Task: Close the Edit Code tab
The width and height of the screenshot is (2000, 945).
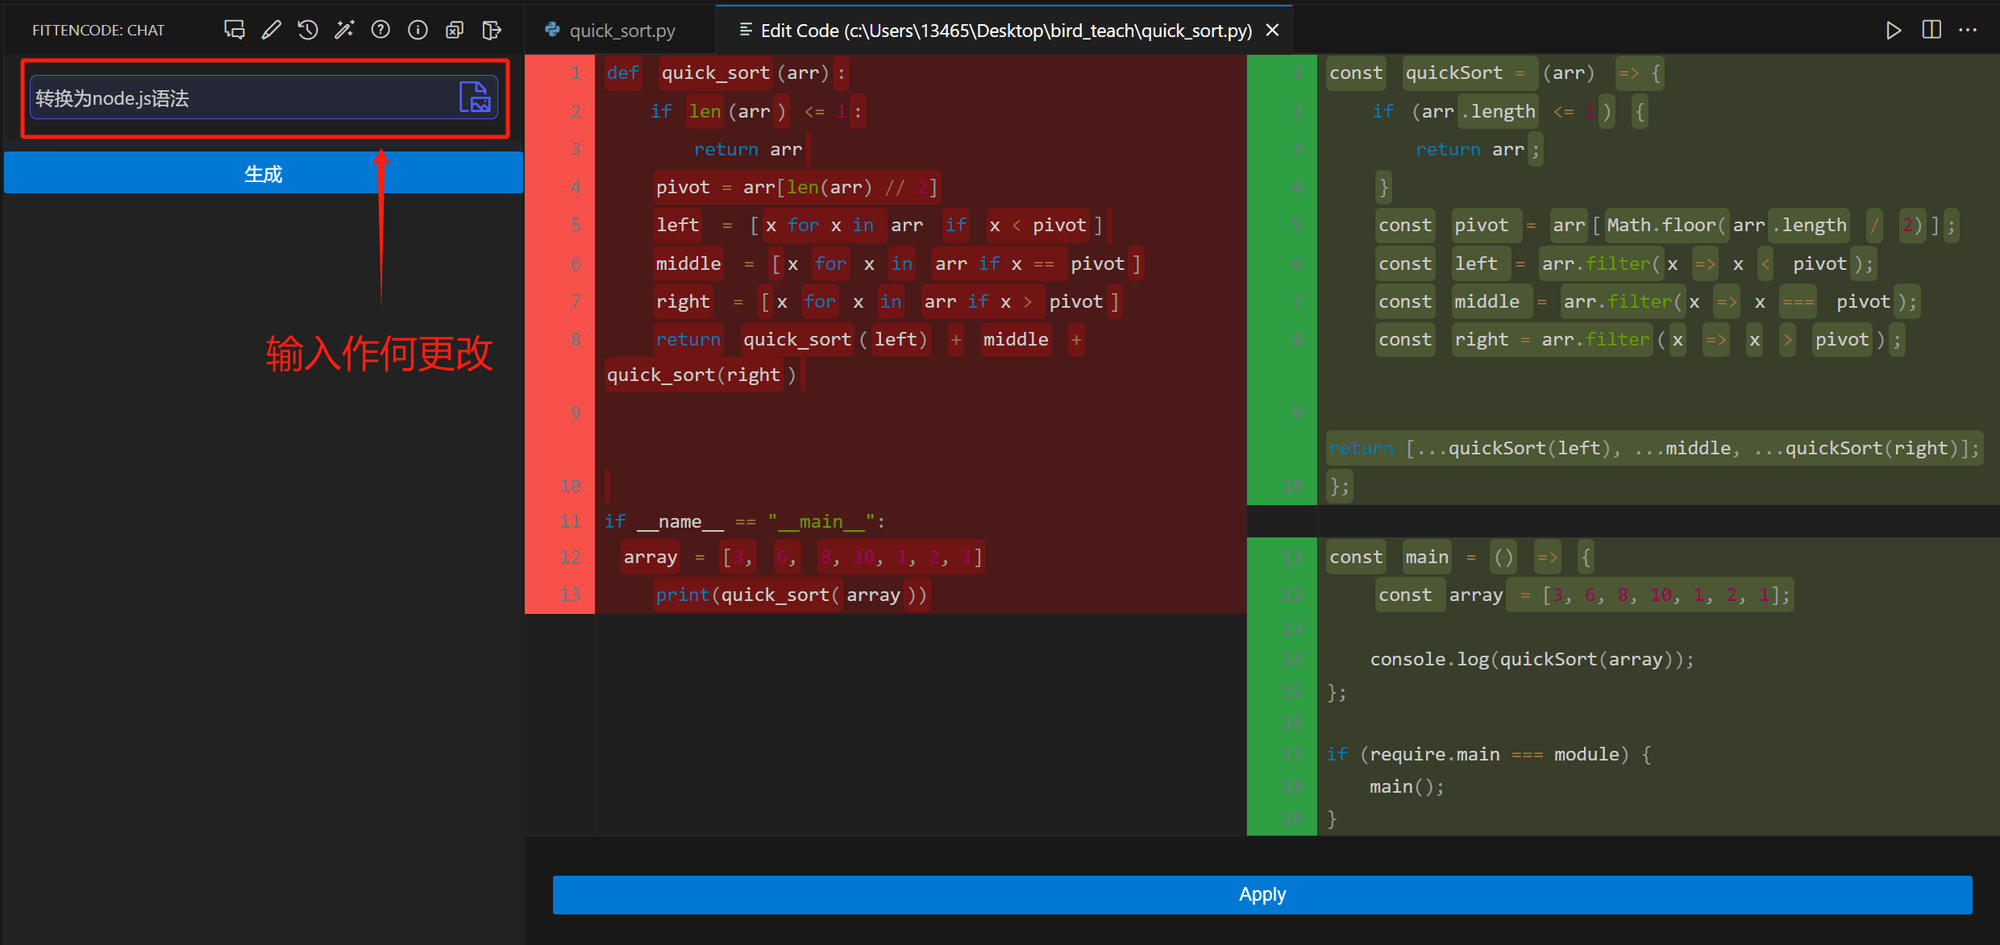Action: coord(1272,31)
